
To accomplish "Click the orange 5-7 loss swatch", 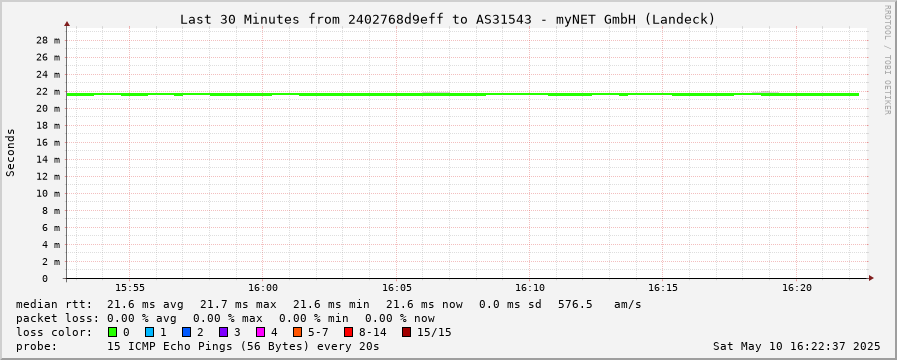I will [x=297, y=332].
